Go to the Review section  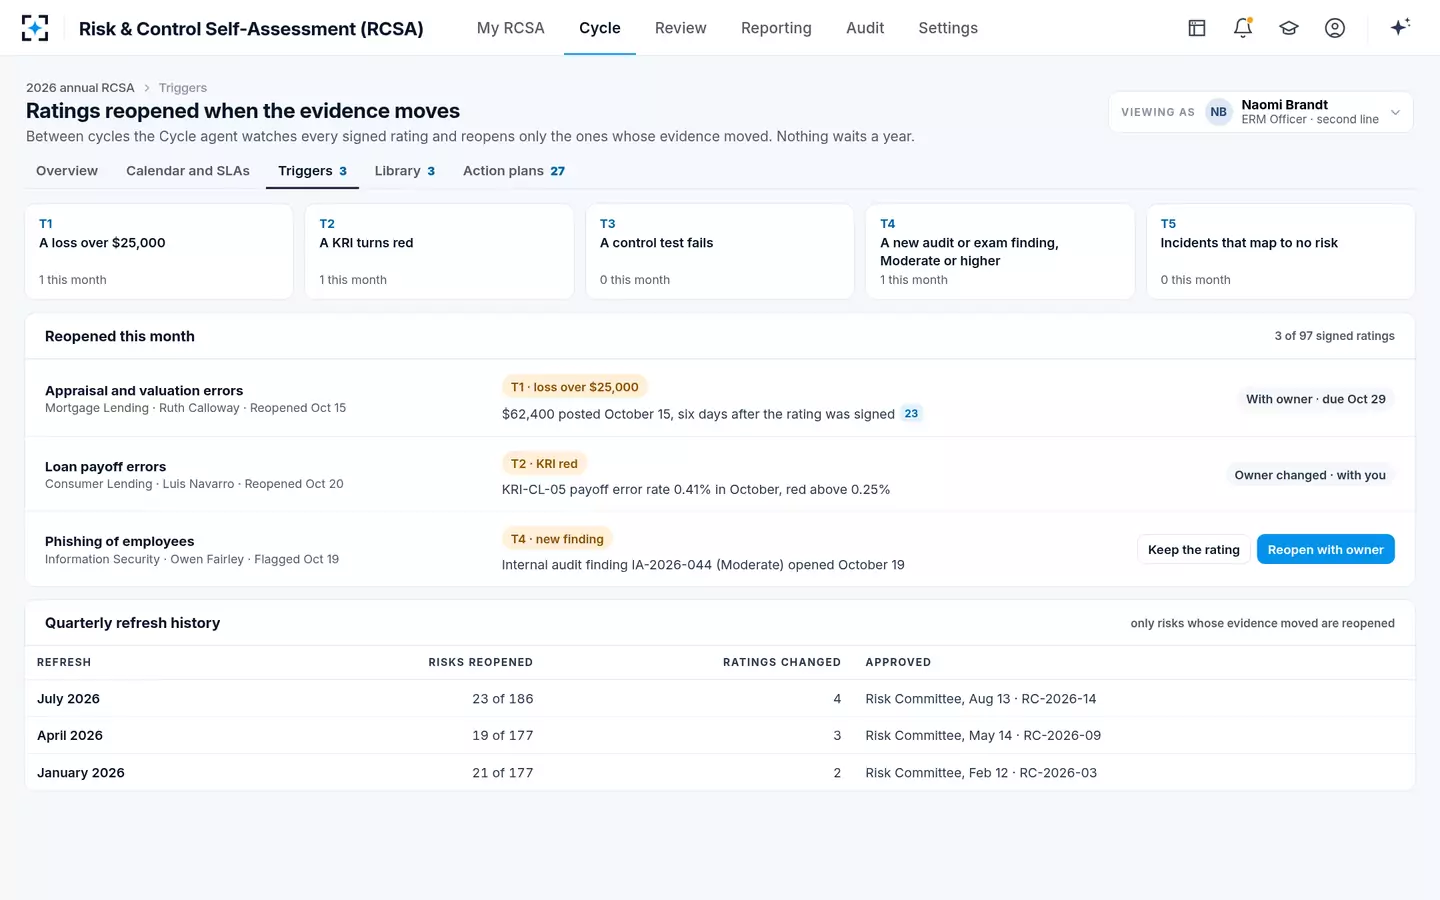(681, 28)
